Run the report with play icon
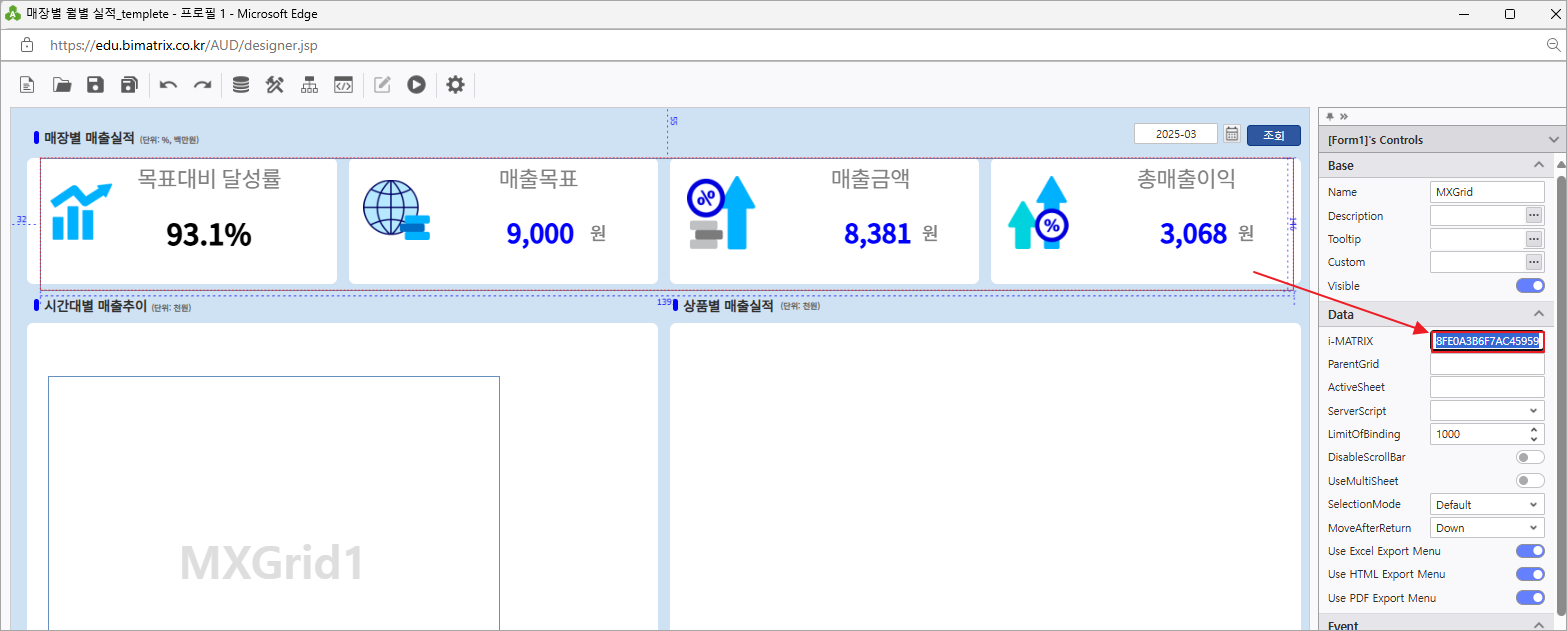The image size is (1567, 631). [x=416, y=85]
